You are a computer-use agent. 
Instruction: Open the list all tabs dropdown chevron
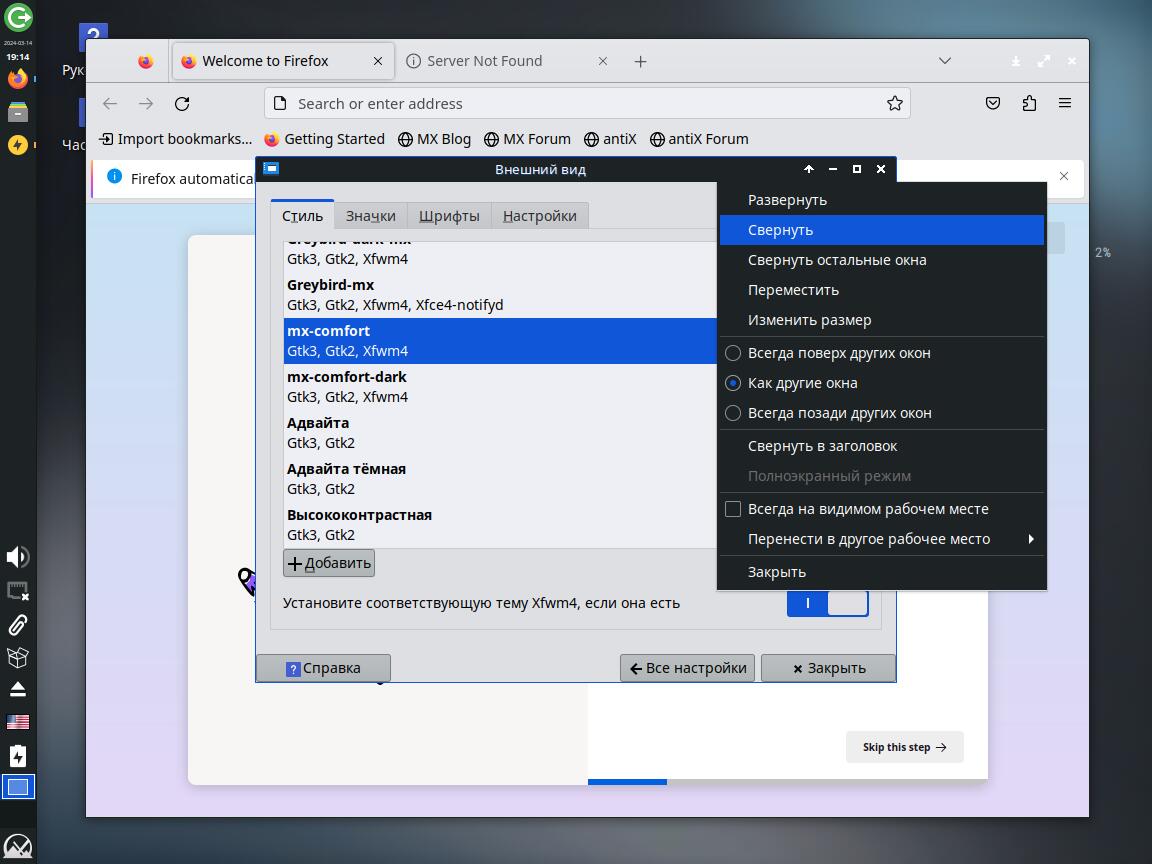(x=945, y=61)
